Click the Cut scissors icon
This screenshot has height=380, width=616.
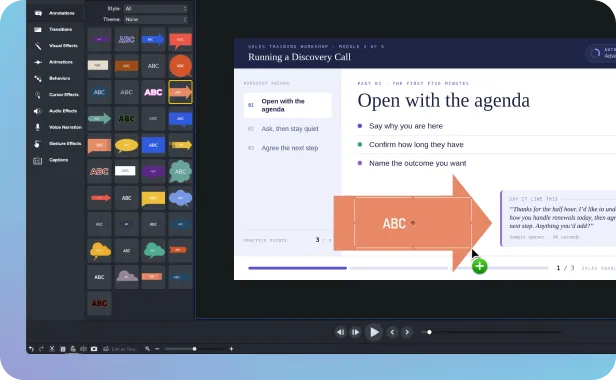click(52, 349)
